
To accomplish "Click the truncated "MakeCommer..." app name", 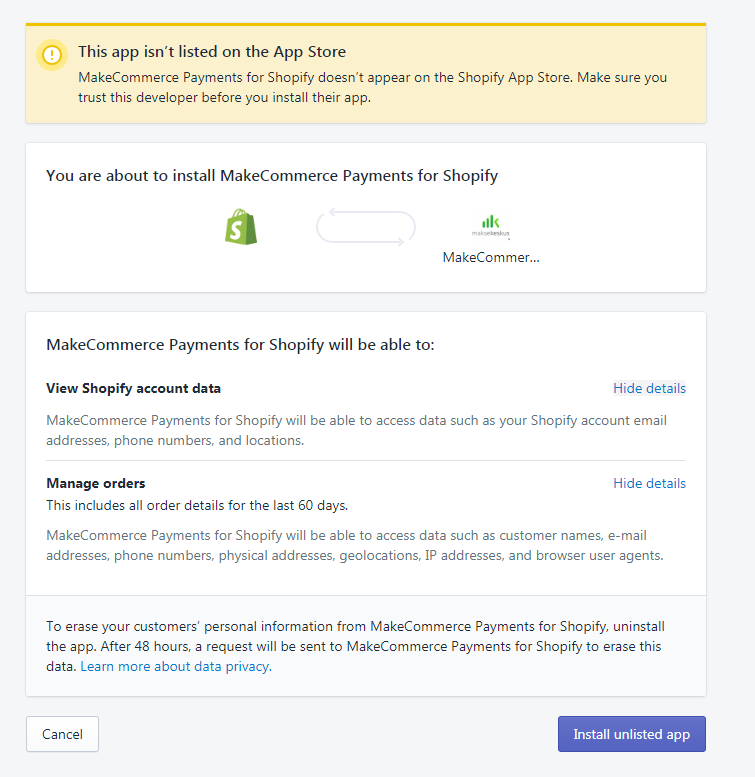I will pyautogui.click(x=490, y=258).
